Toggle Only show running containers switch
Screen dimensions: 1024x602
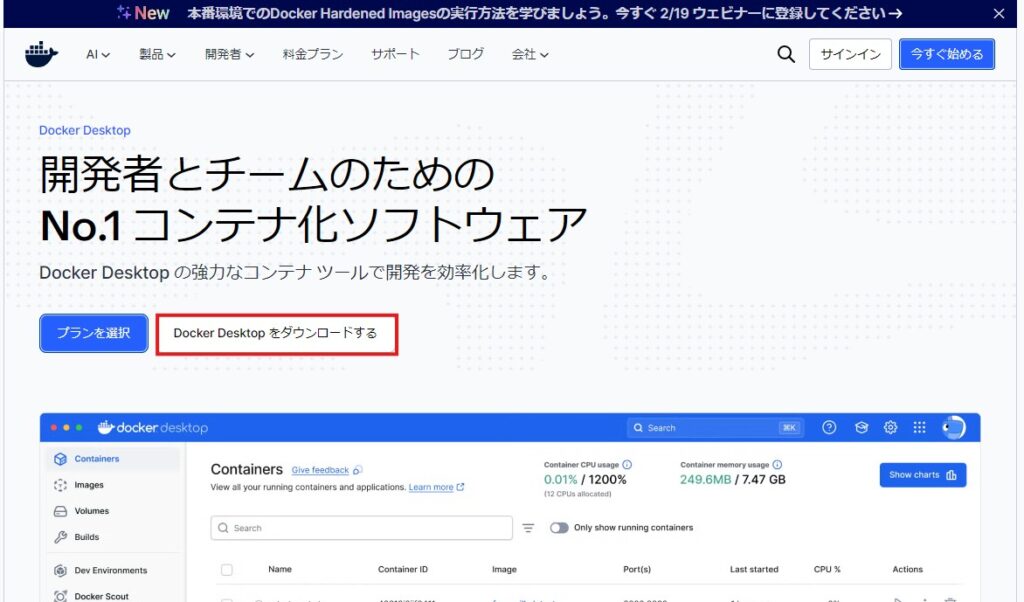559,528
